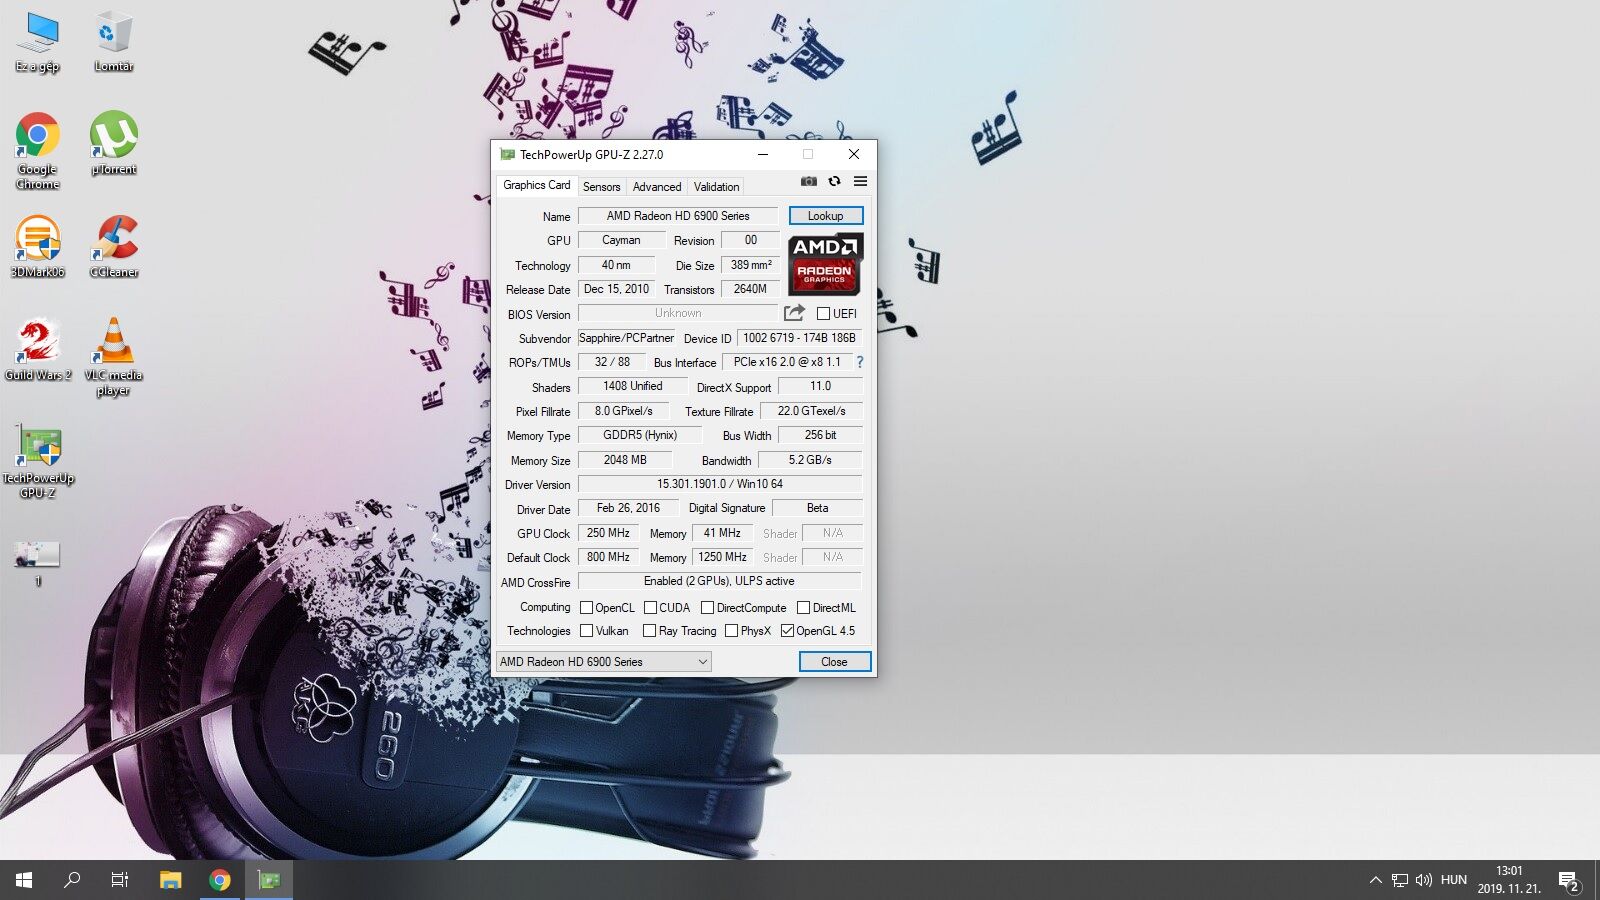Open the Lomtár recycle bin icon
The width and height of the screenshot is (1600, 900).
(x=114, y=43)
